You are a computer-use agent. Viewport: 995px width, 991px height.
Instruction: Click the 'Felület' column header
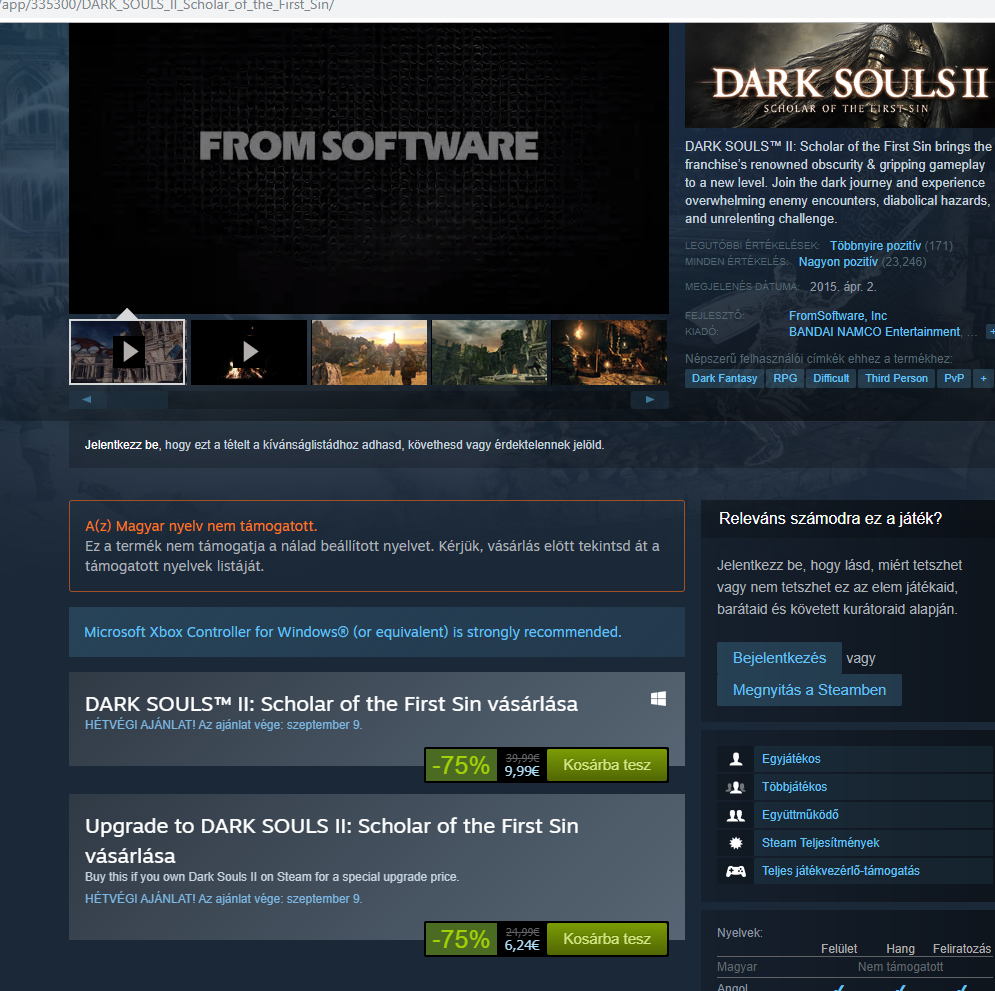click(839, 948)
